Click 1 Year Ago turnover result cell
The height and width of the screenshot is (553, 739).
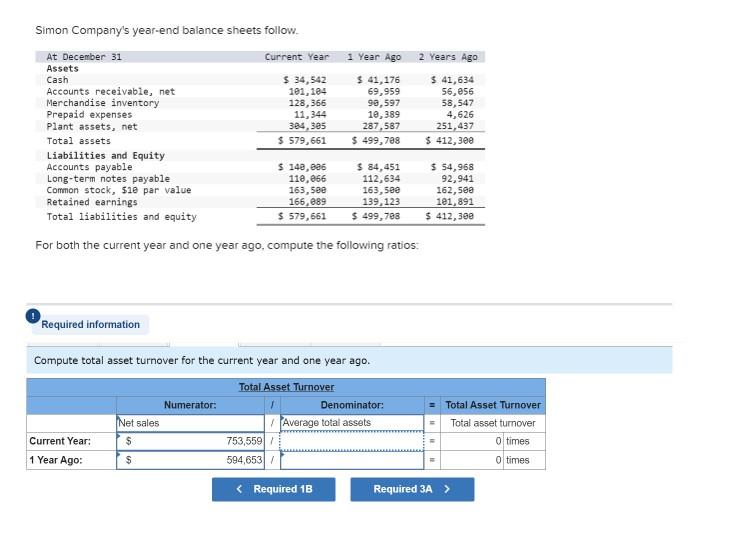coord(493,460)
